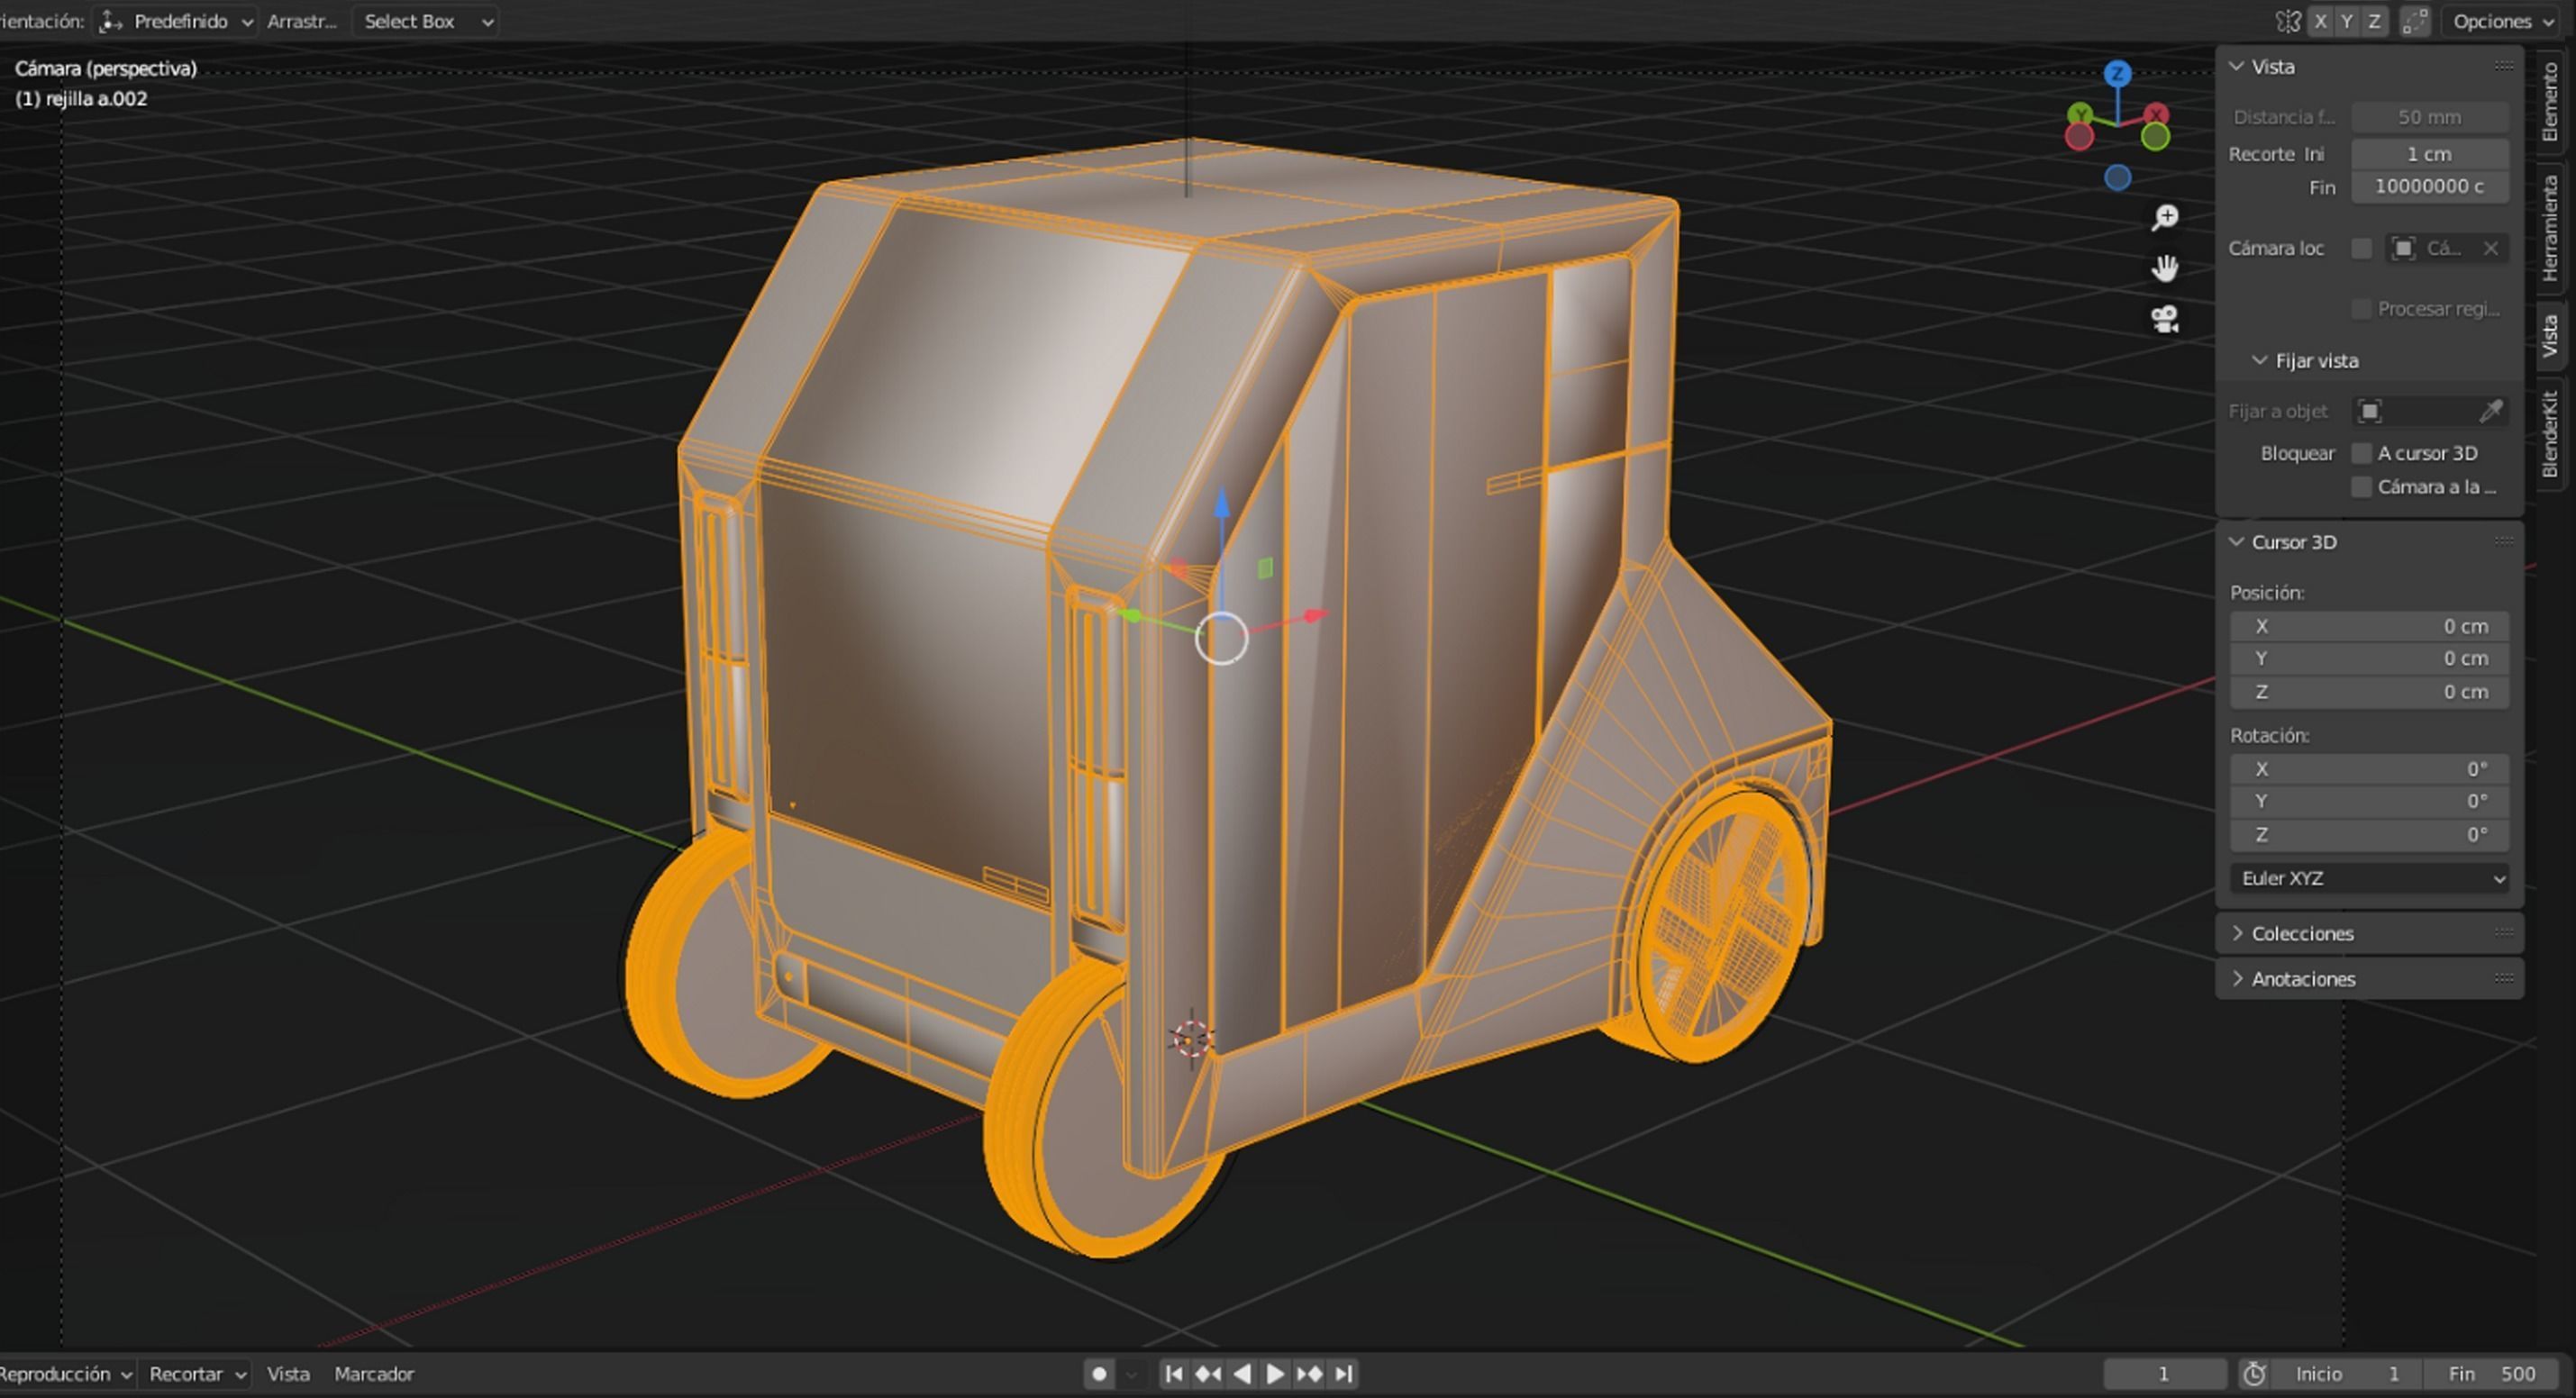Toggle automatic merge vertices icon

point(2415,21)
